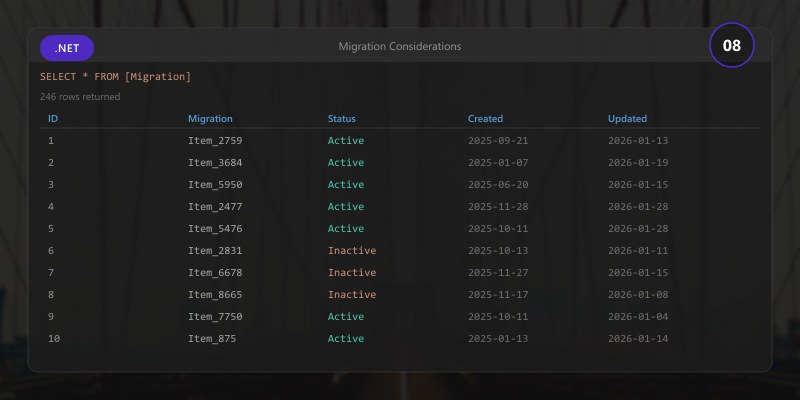Click ID cell of Item_2477 row
Screen dimensions: 800x400
pyautogui.click(x=51, y=206)
